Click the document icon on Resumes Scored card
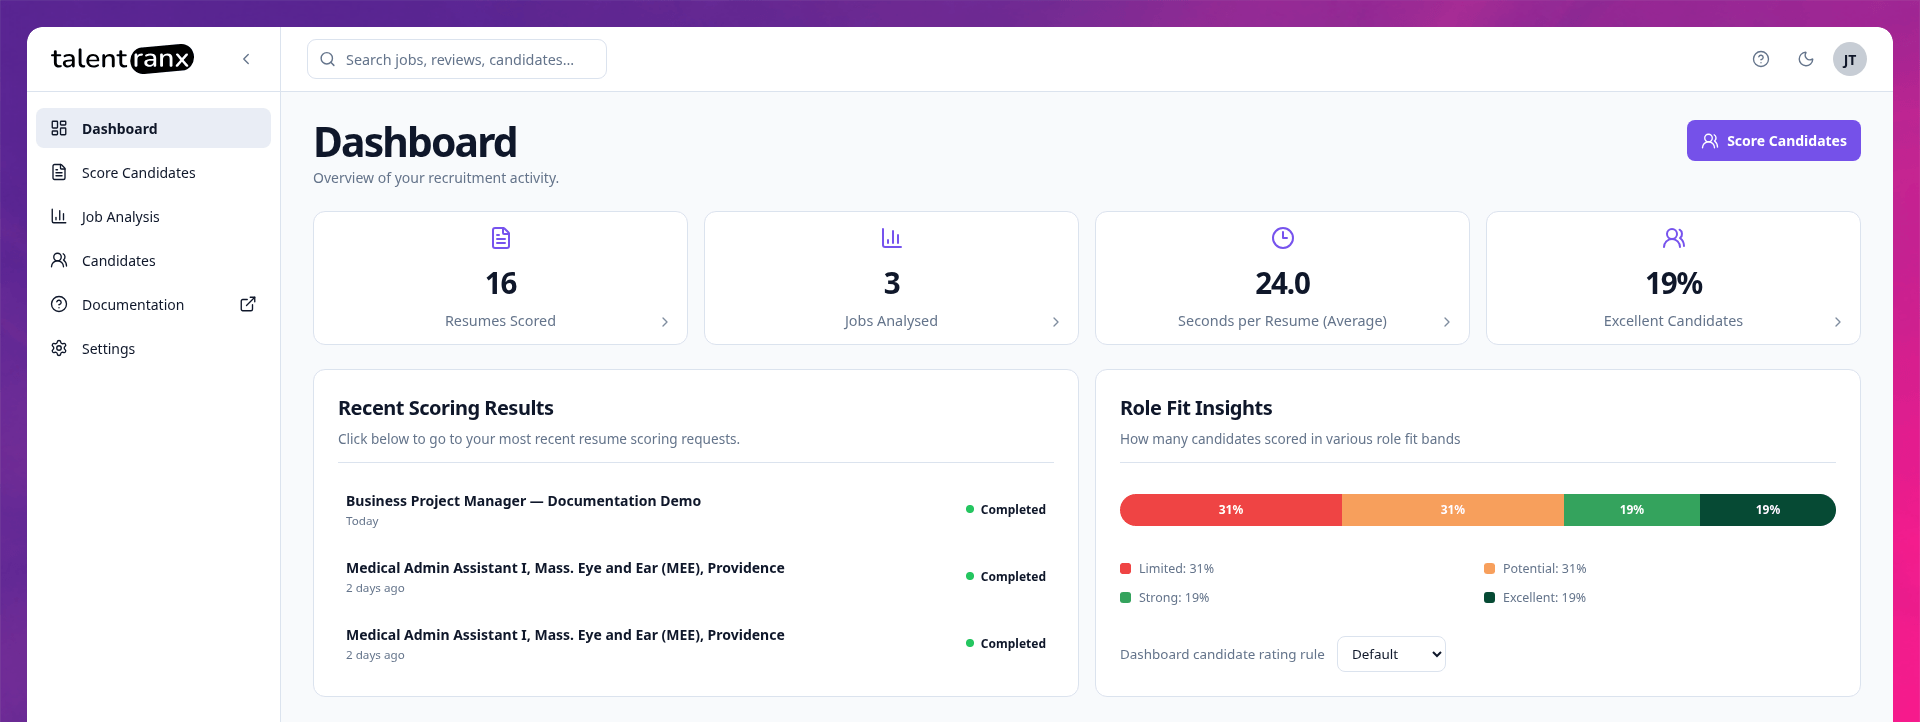The image size is (1920, 722). (x=501, y=238)
